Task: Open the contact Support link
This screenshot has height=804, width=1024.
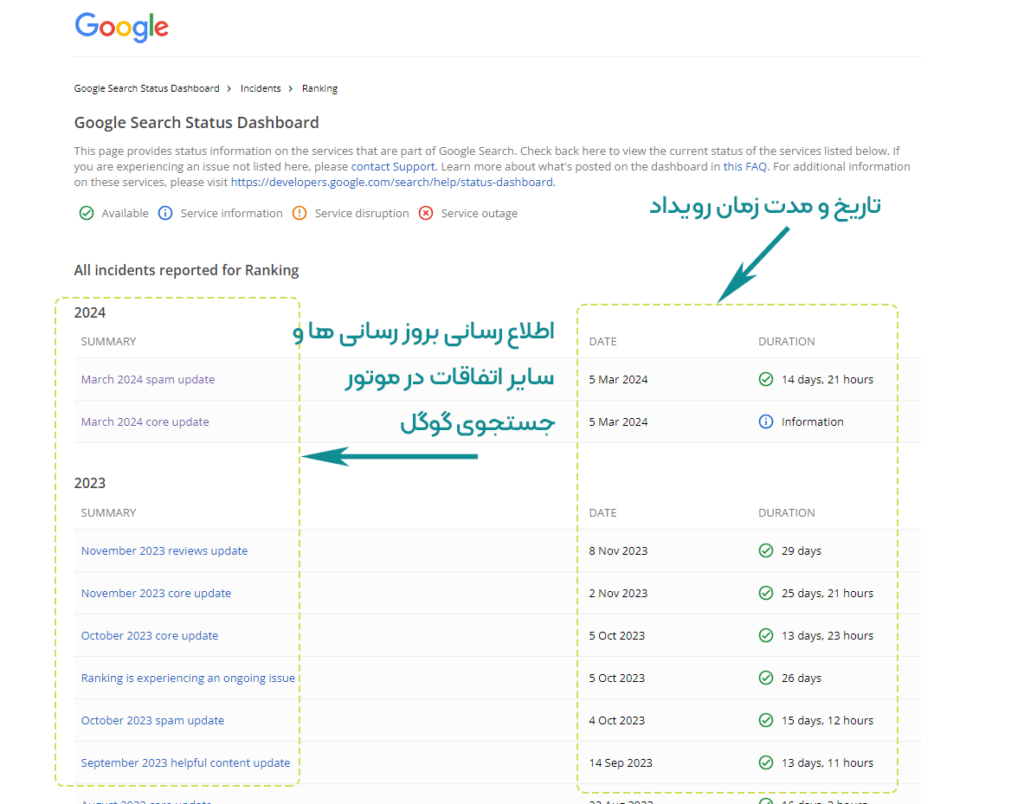Action: (392, 167)
